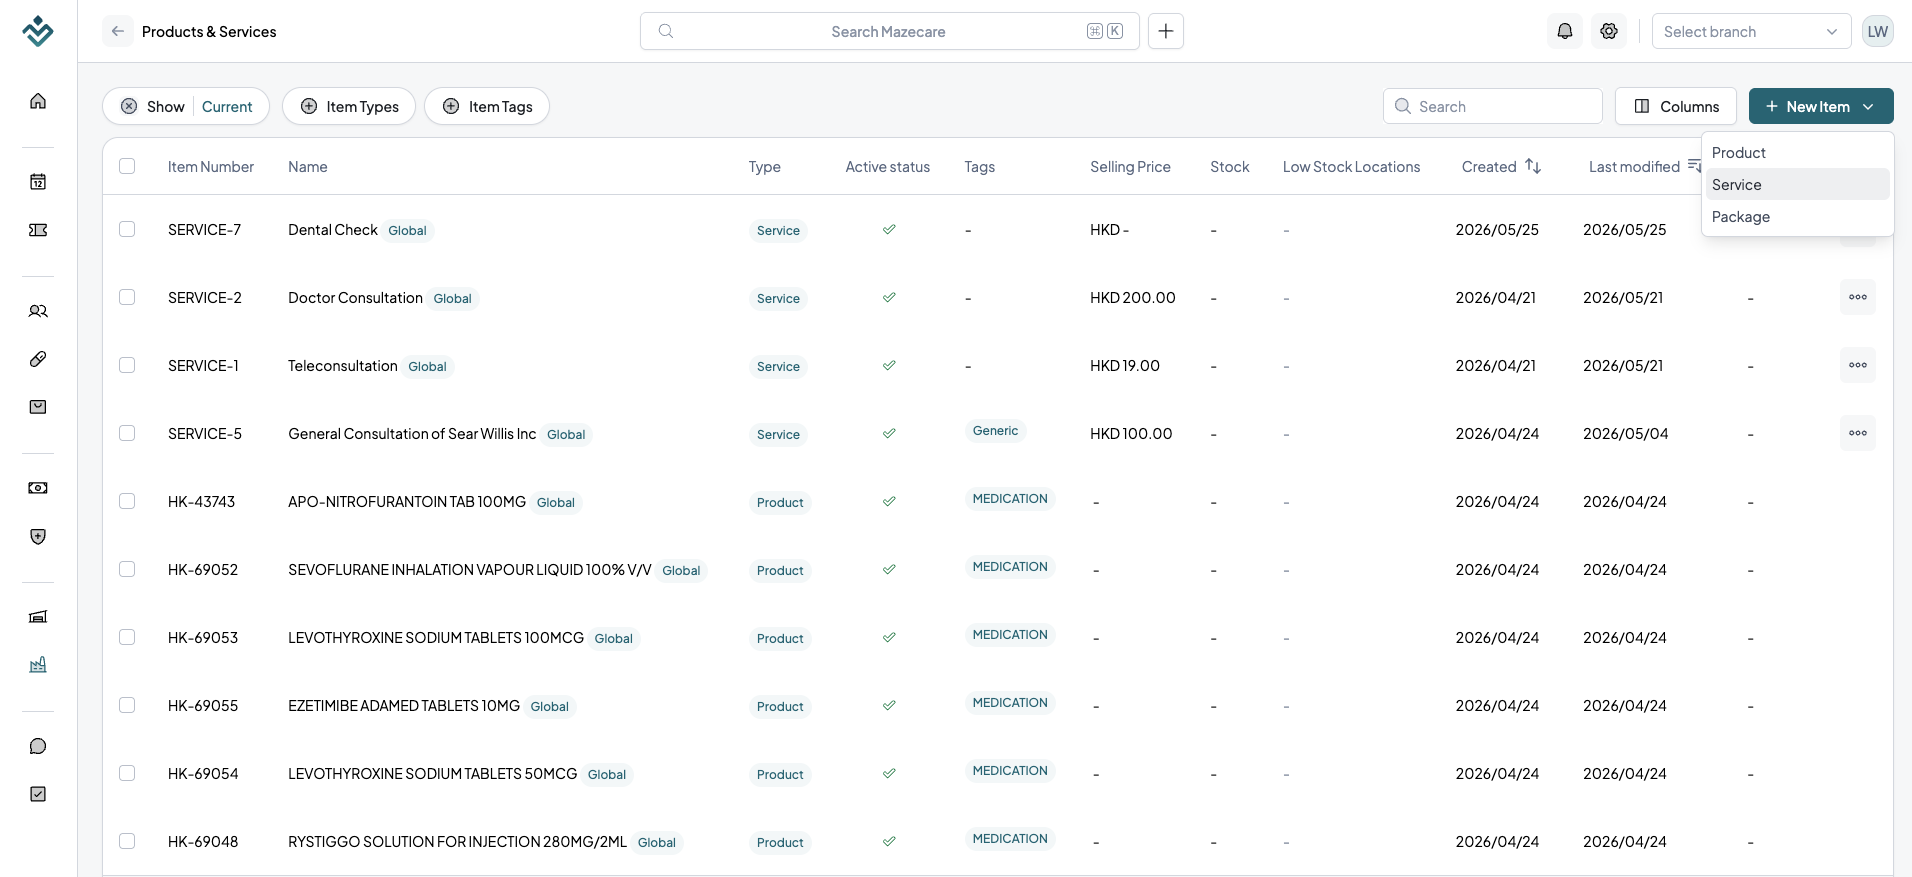The image size is (1912, 877).
Task: Sort by Created column arrows
Action: (x=1533, y=166)
